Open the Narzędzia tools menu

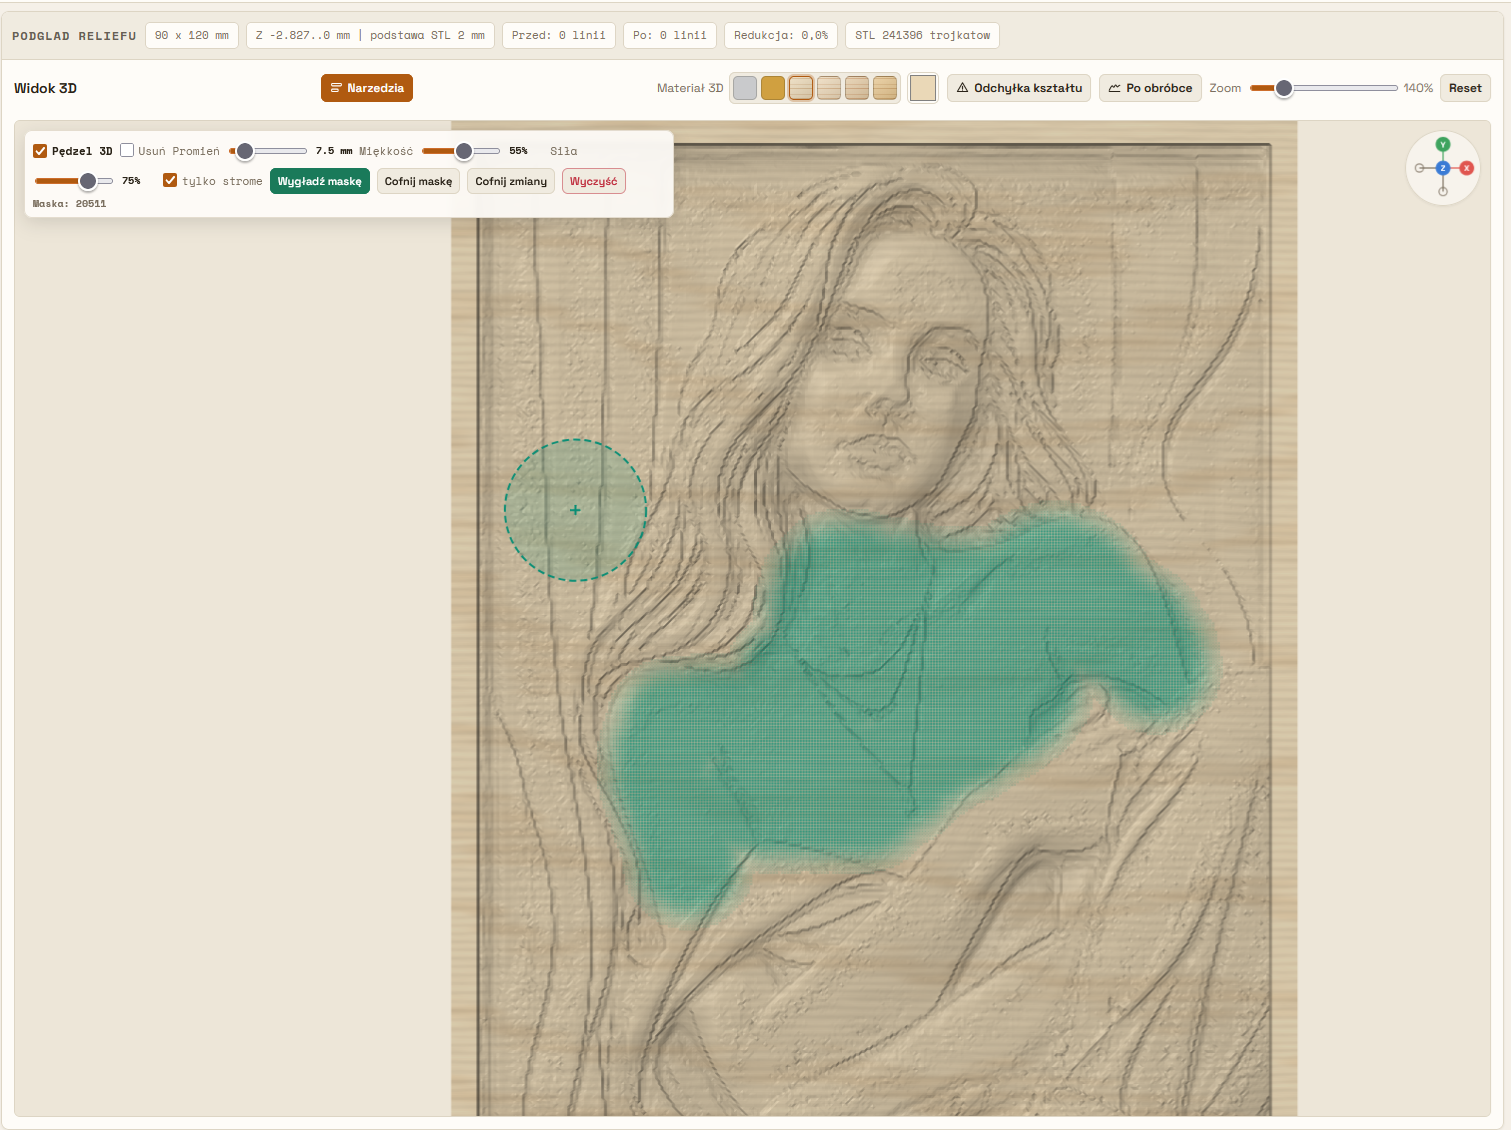coord(367,88)
